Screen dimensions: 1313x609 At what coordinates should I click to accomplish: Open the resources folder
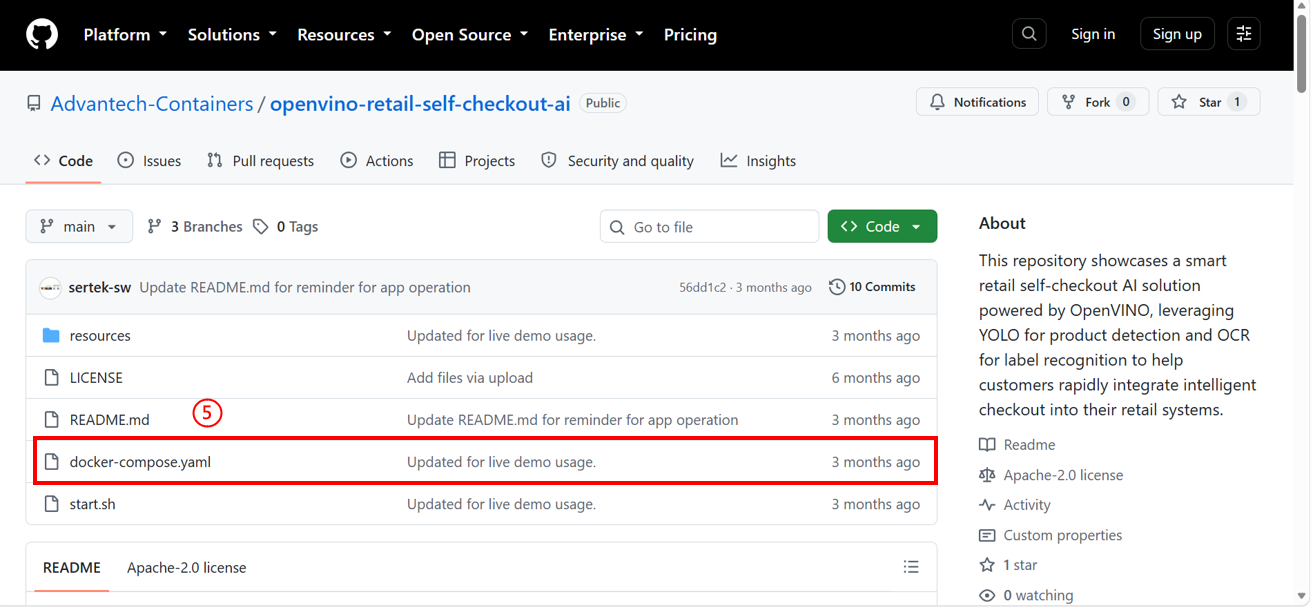[x=100, y=336]
